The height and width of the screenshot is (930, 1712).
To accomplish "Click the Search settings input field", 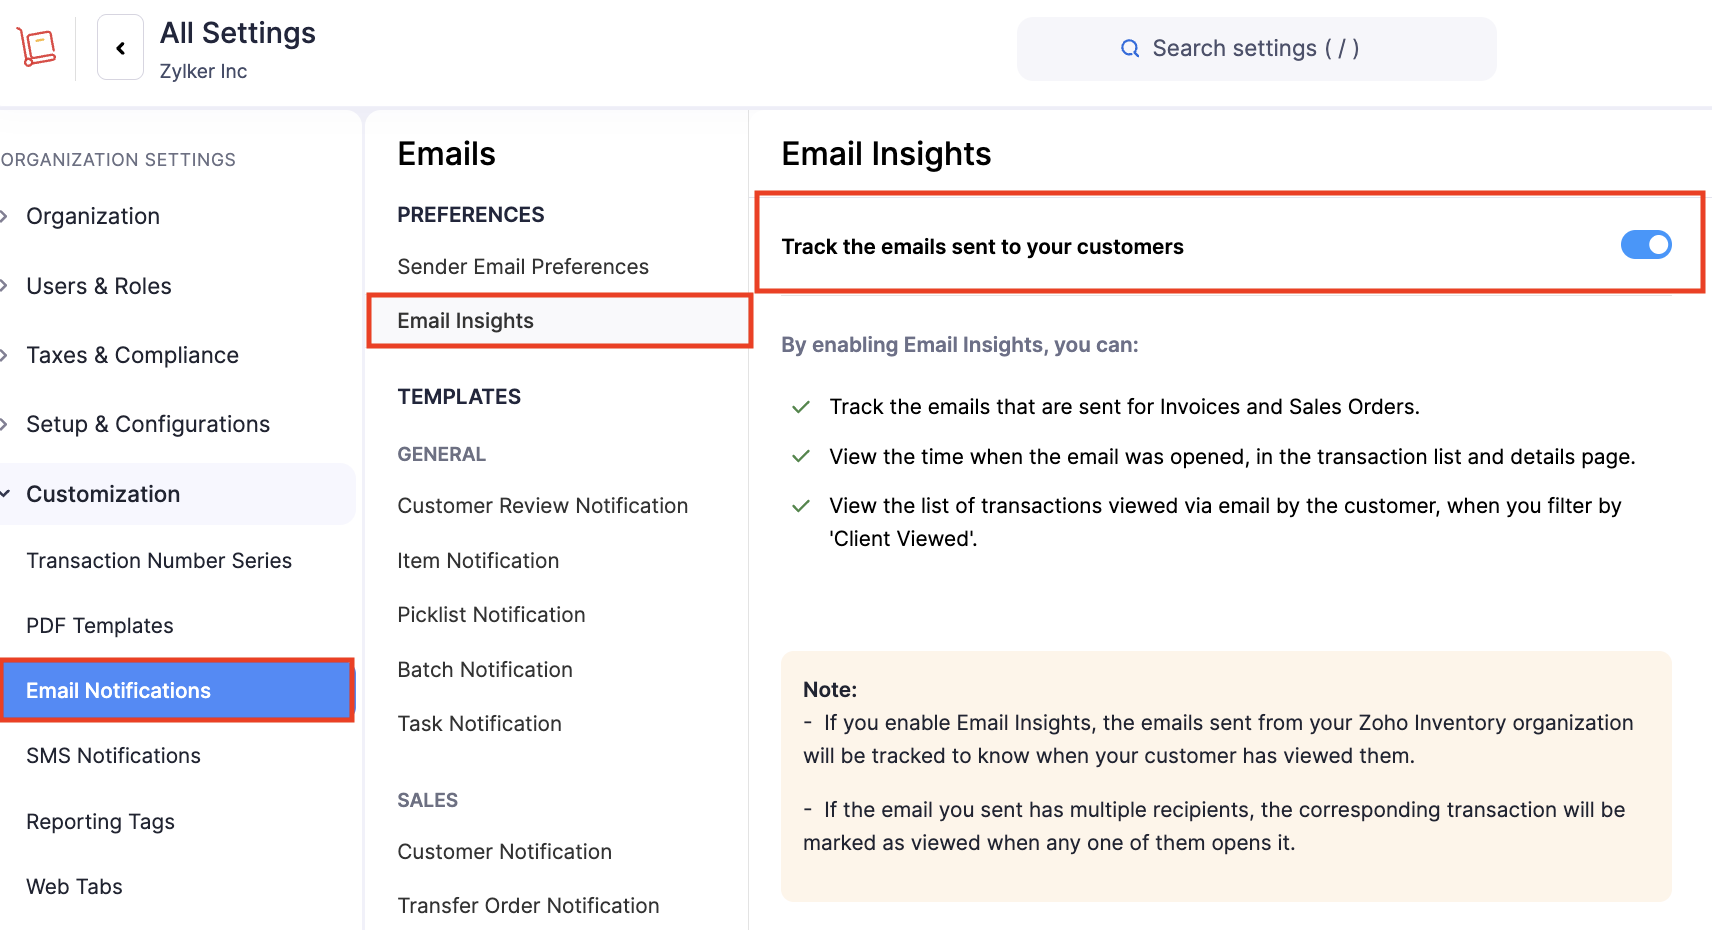I will tap(1255, 48).
